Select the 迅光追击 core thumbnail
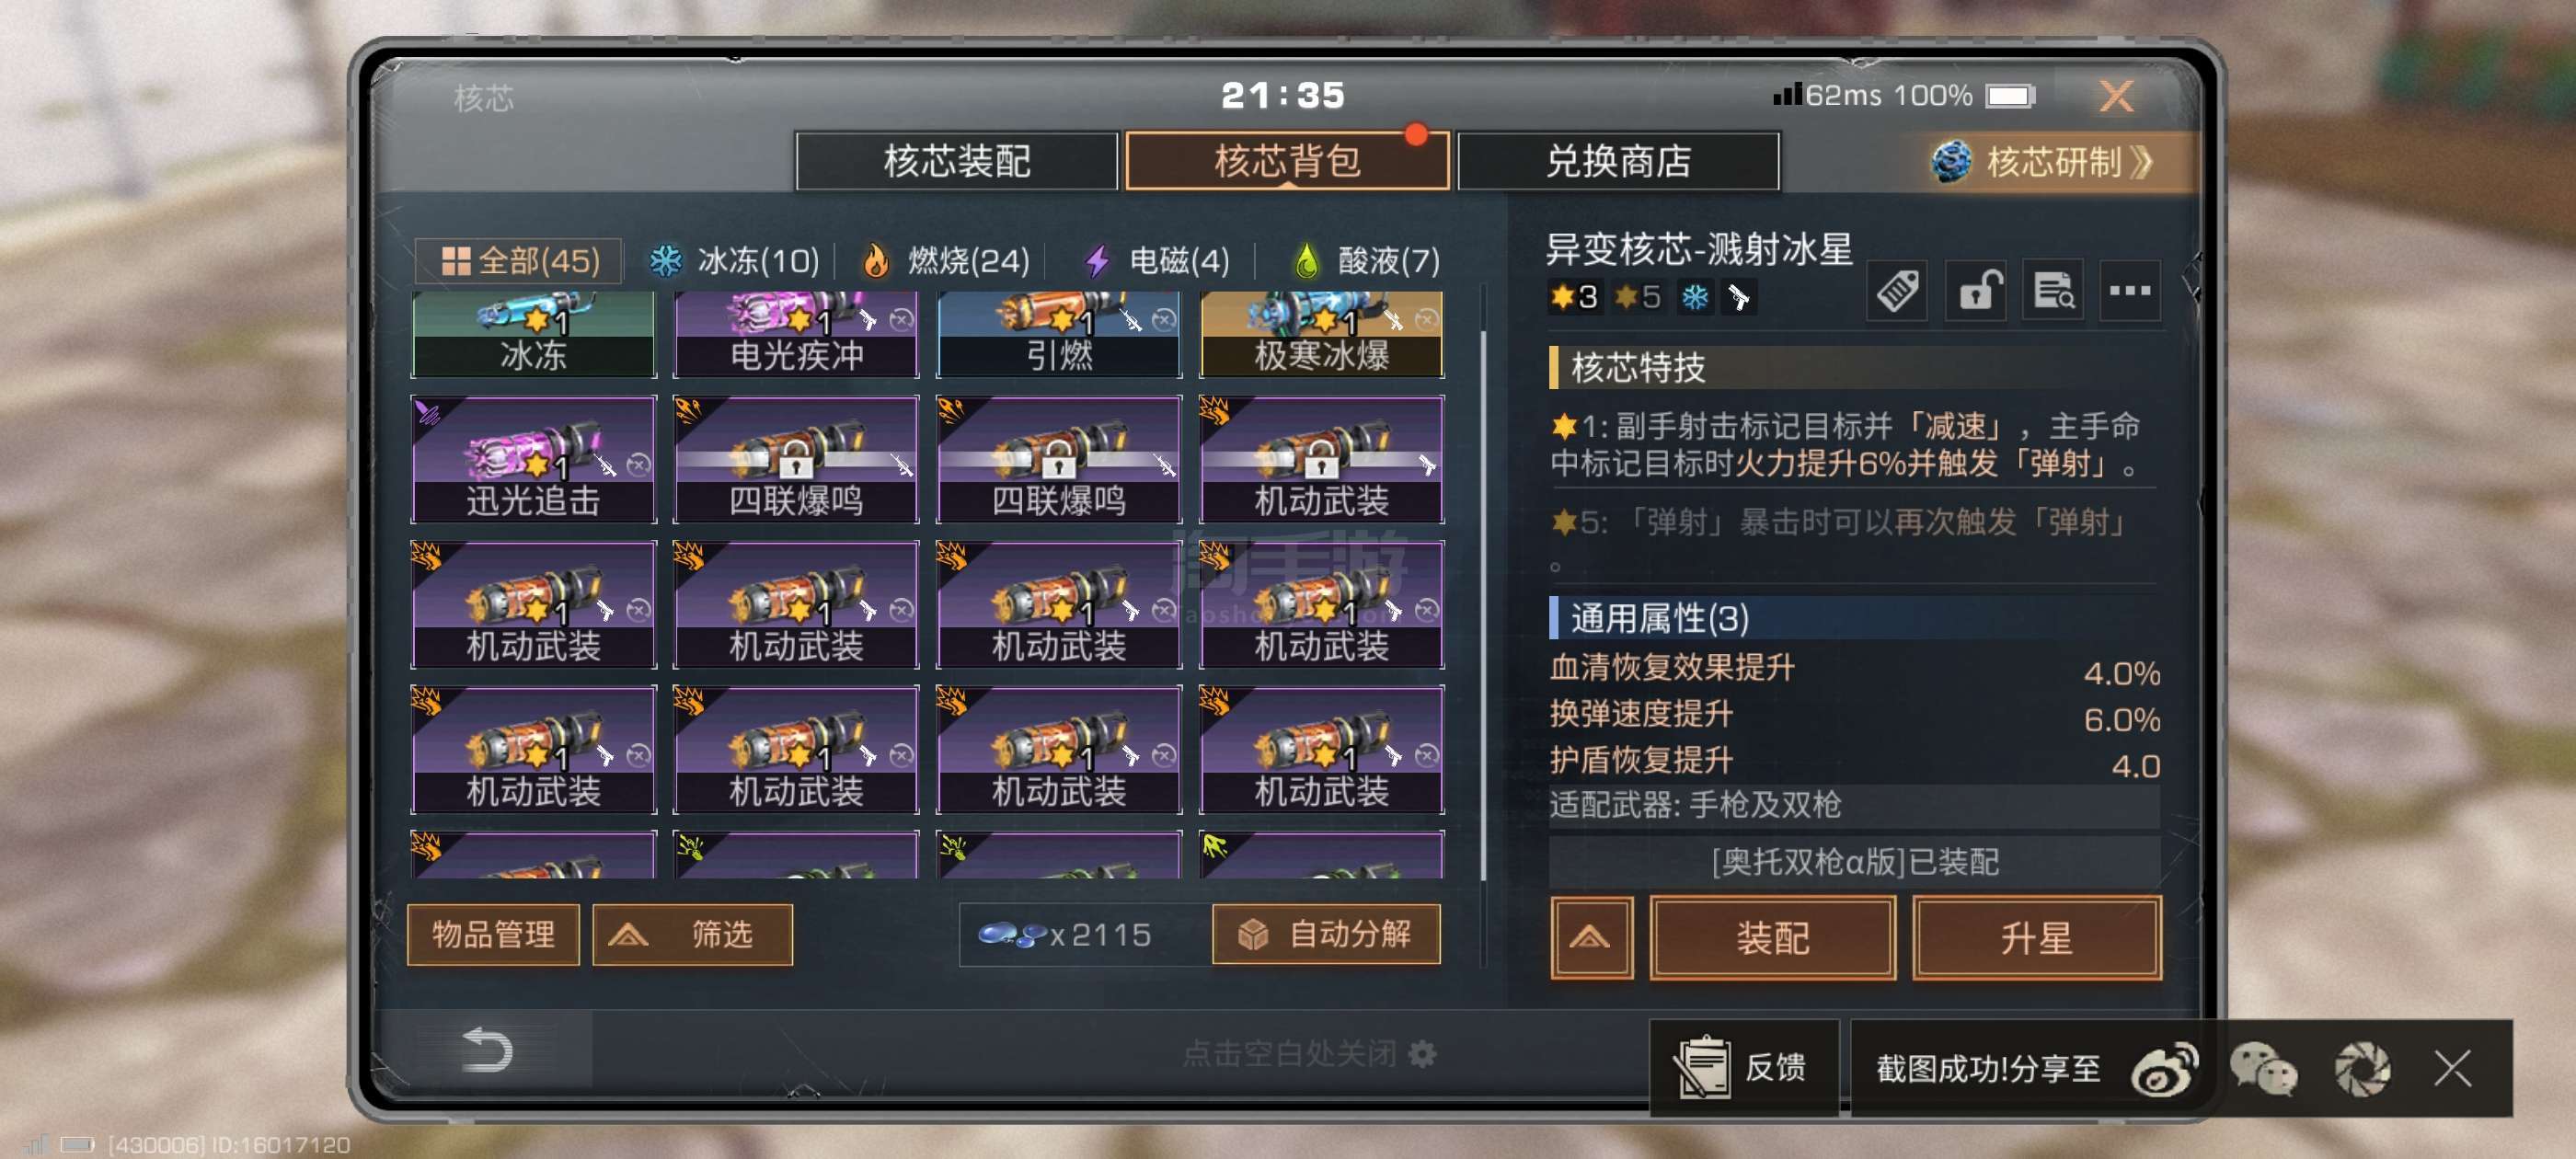 point(534,459)
